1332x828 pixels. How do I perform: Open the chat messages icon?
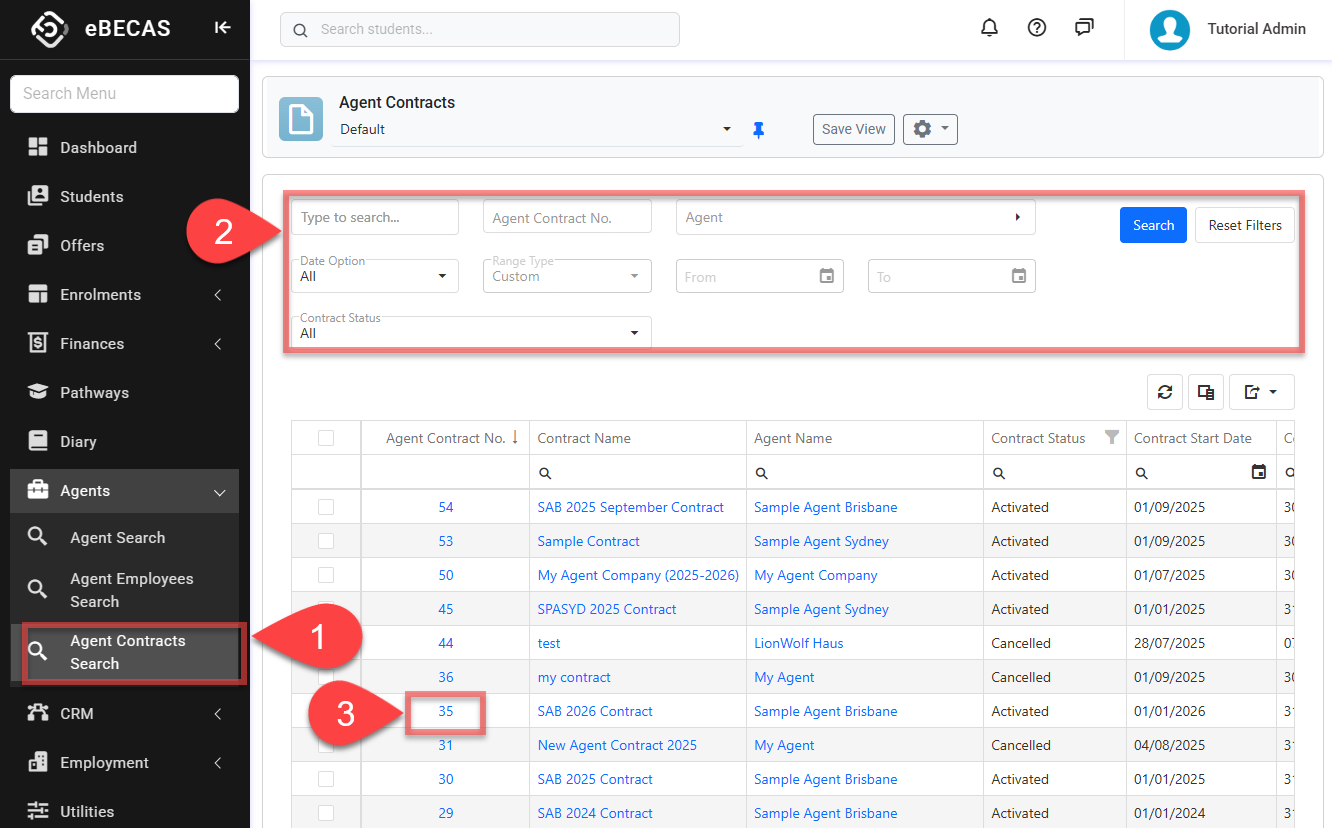point(1084,28)
